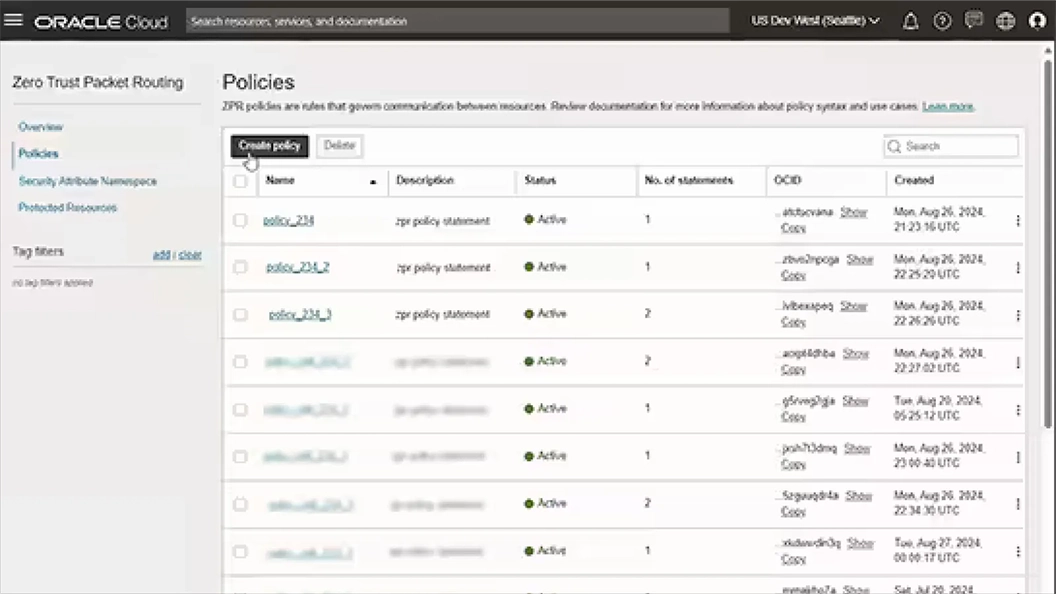Copy OCID ending 5zgauqdr4a
The width and height of the screenshot is (1056, 594).
point(793,512)
